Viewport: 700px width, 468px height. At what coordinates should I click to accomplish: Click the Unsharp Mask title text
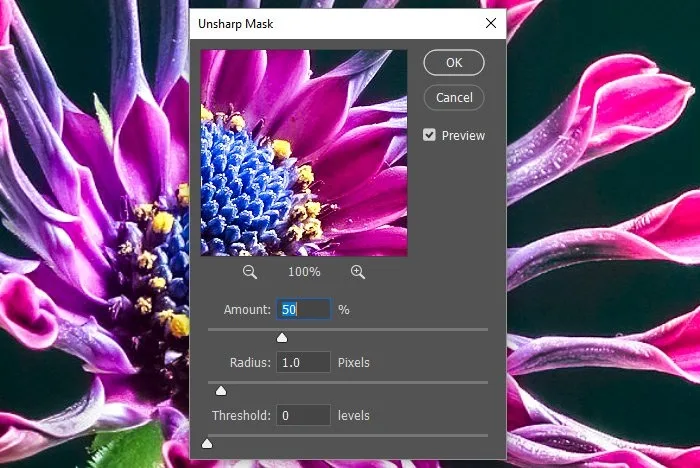tap(235, 24)
